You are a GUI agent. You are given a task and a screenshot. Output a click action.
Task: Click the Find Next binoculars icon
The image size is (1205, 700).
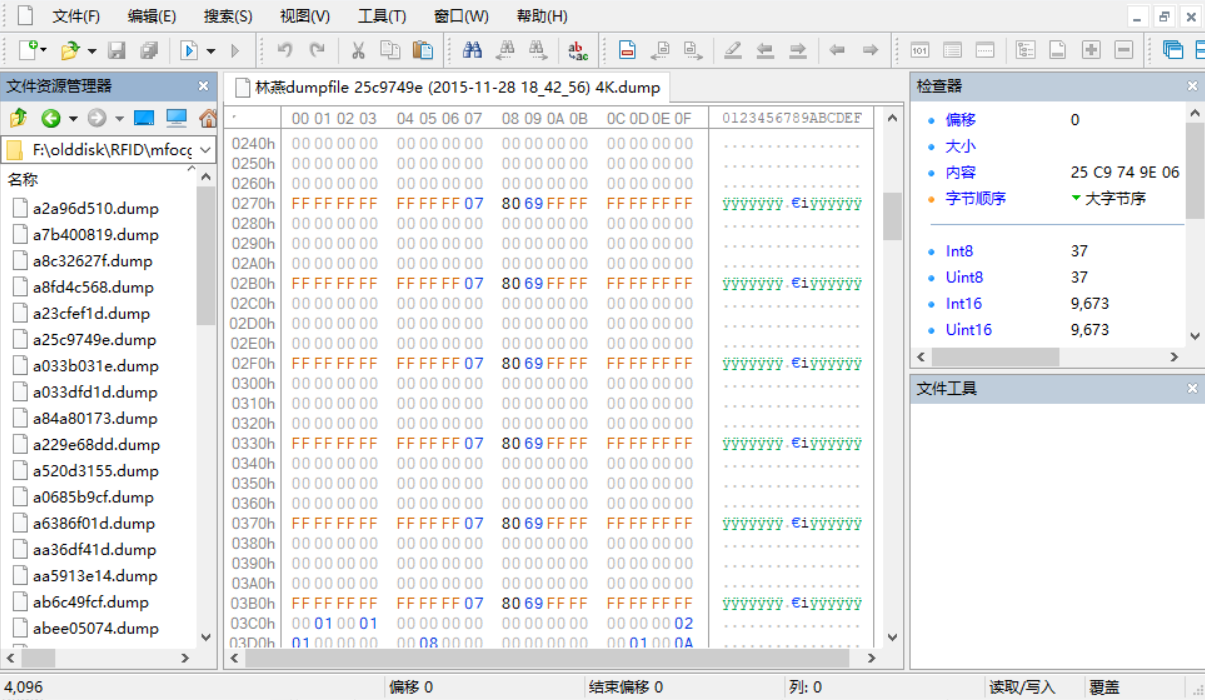538,50
